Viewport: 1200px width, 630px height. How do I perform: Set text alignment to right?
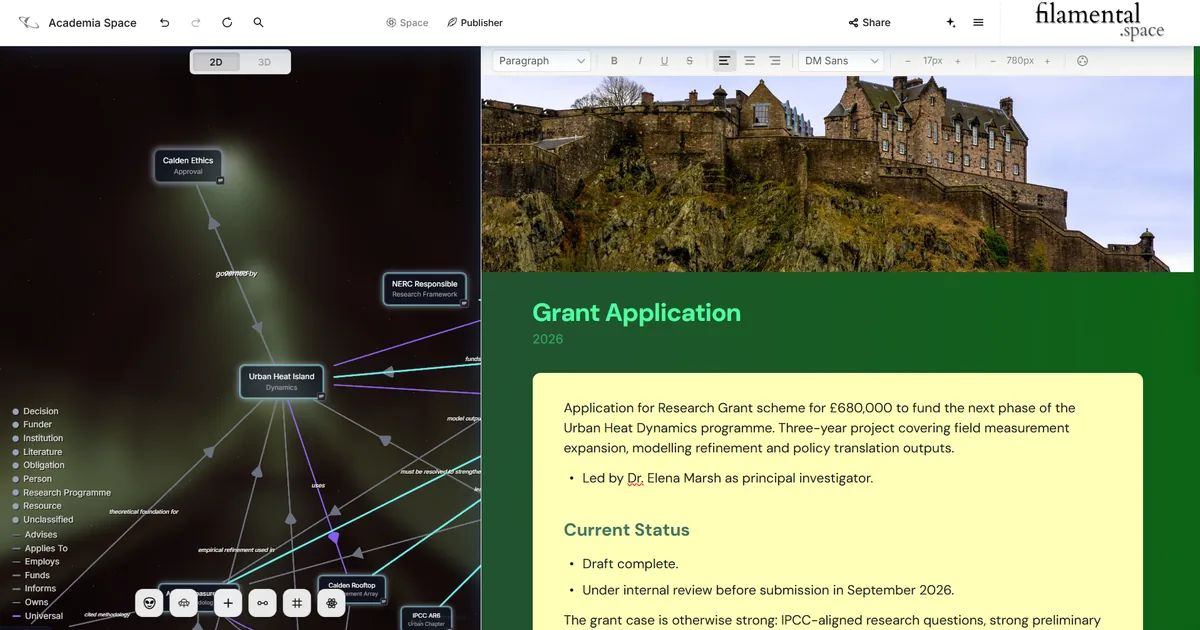point(774,61)
